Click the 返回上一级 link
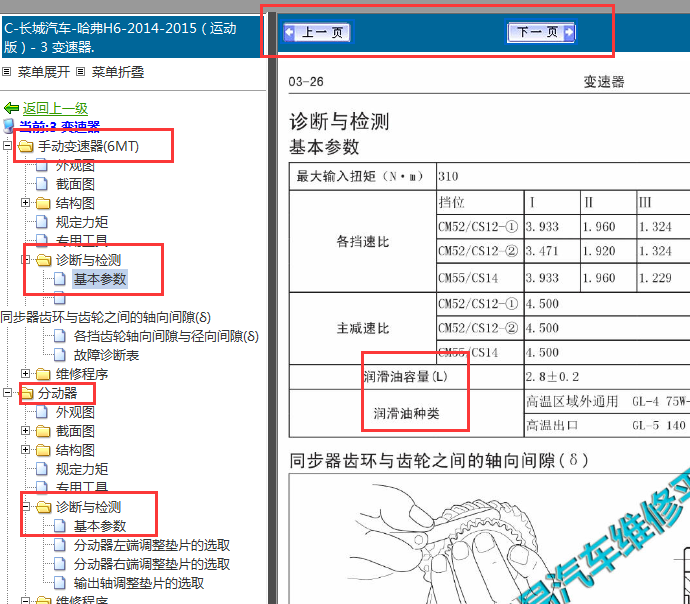690x604 pixels. (x=55, y=108)
